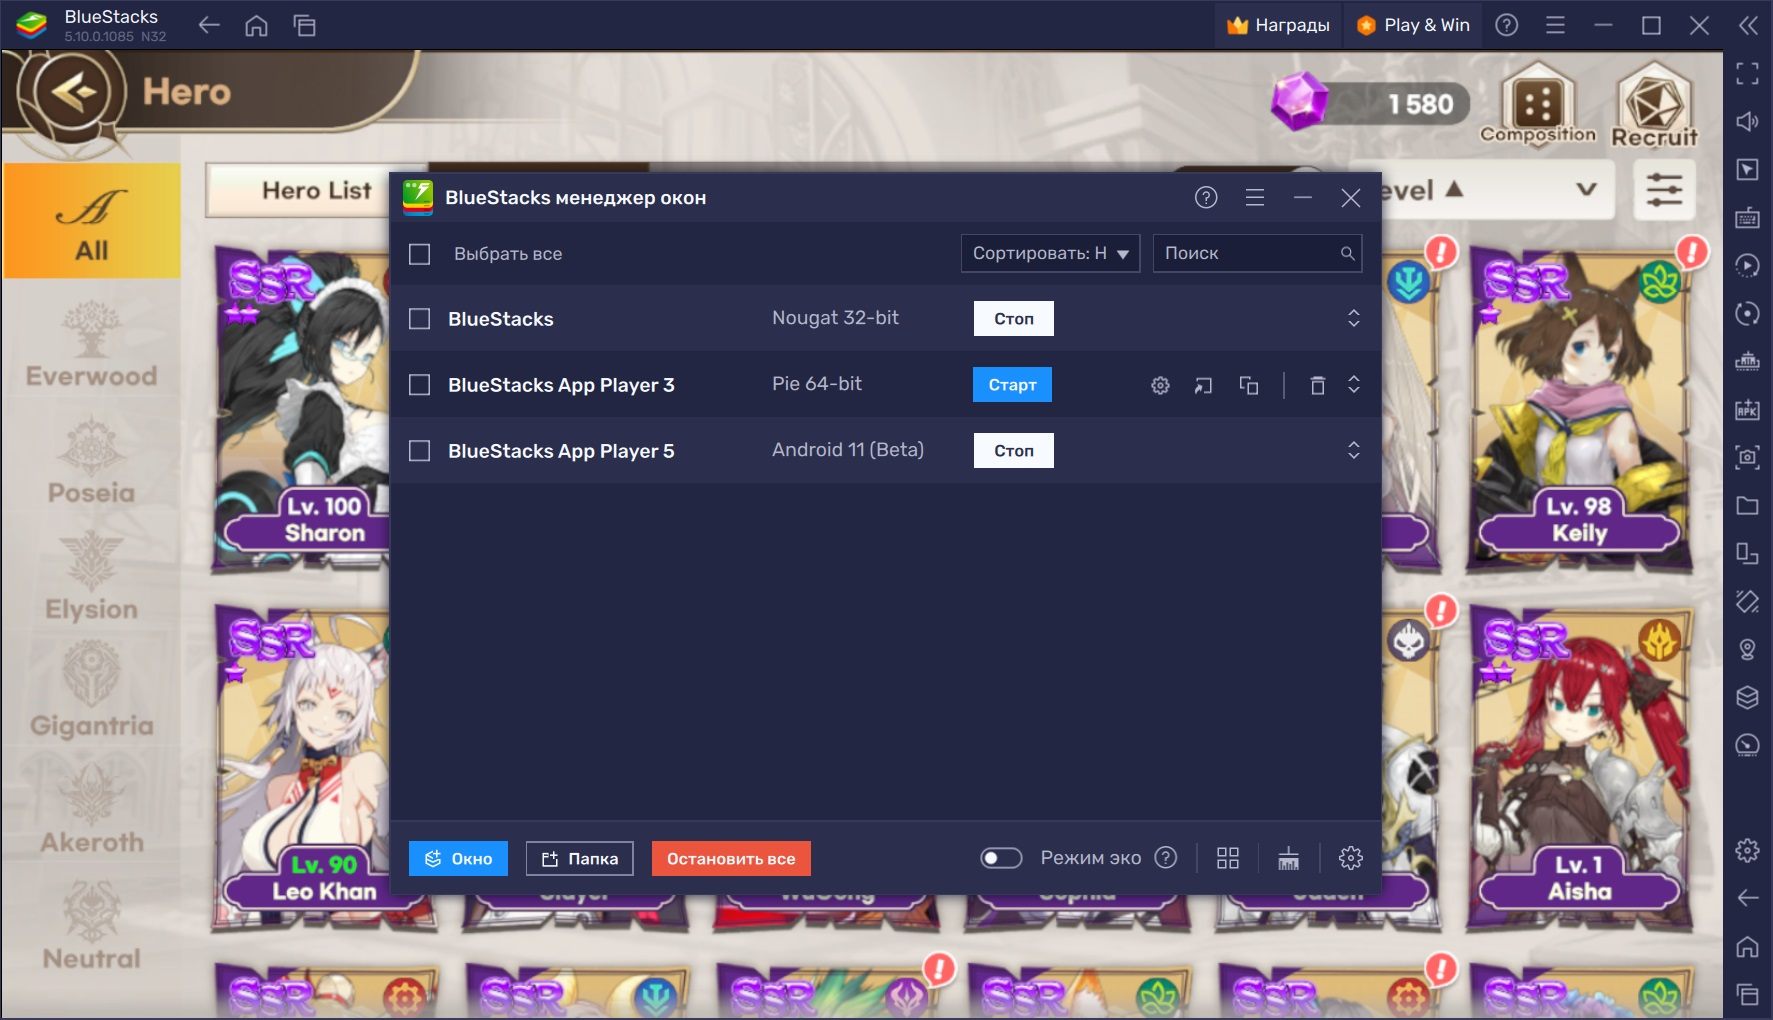
Task: Open disk cleanup broom icon
Action: (1288, 858)
